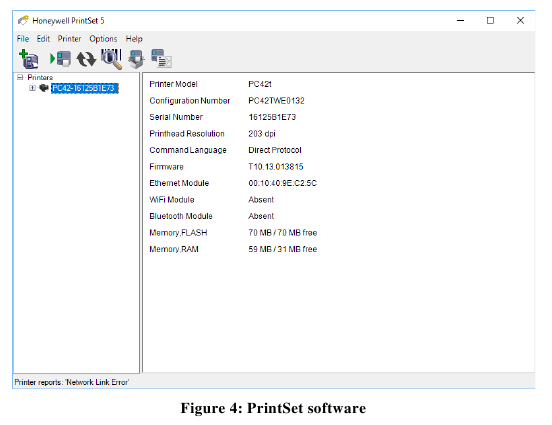This screenshot has height=425, width=552.
Task: Open the Options menu
Action: pos(103,39)
